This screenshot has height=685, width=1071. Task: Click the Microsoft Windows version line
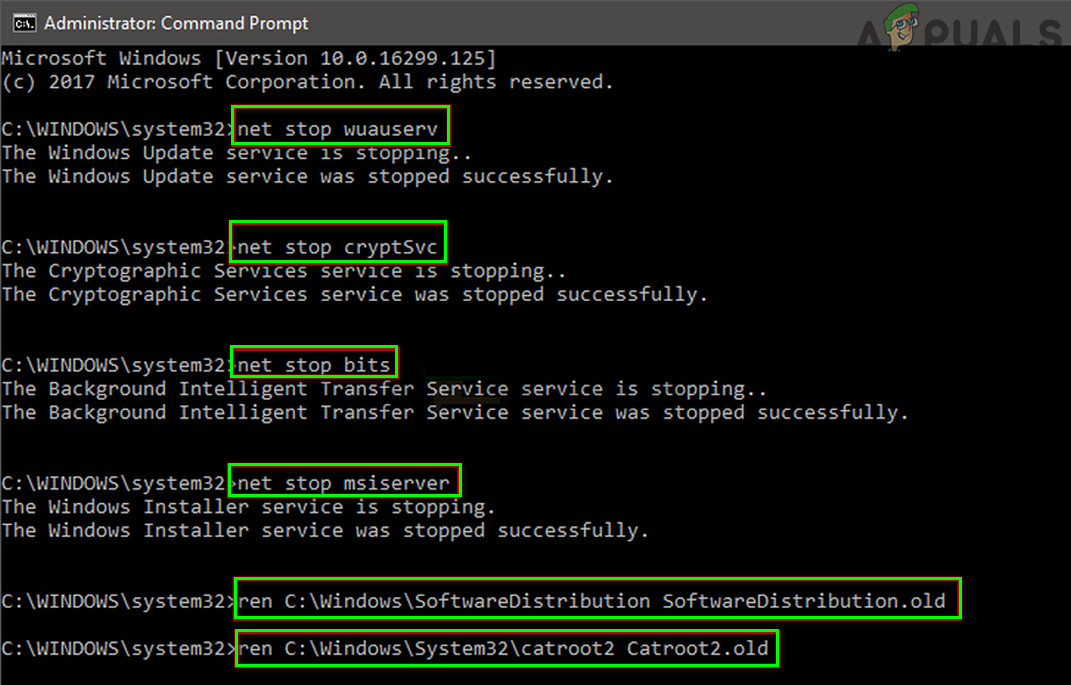(x=249, y=58)
